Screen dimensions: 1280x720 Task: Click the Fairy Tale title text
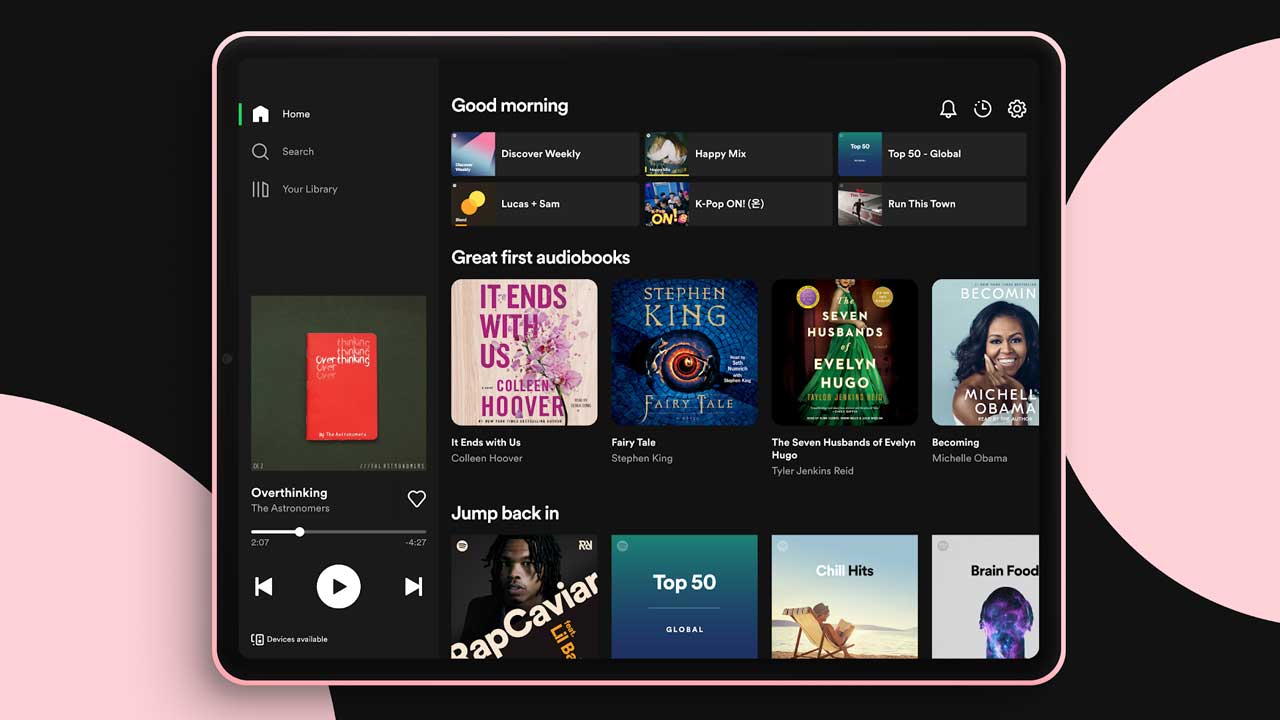[634, 442]
